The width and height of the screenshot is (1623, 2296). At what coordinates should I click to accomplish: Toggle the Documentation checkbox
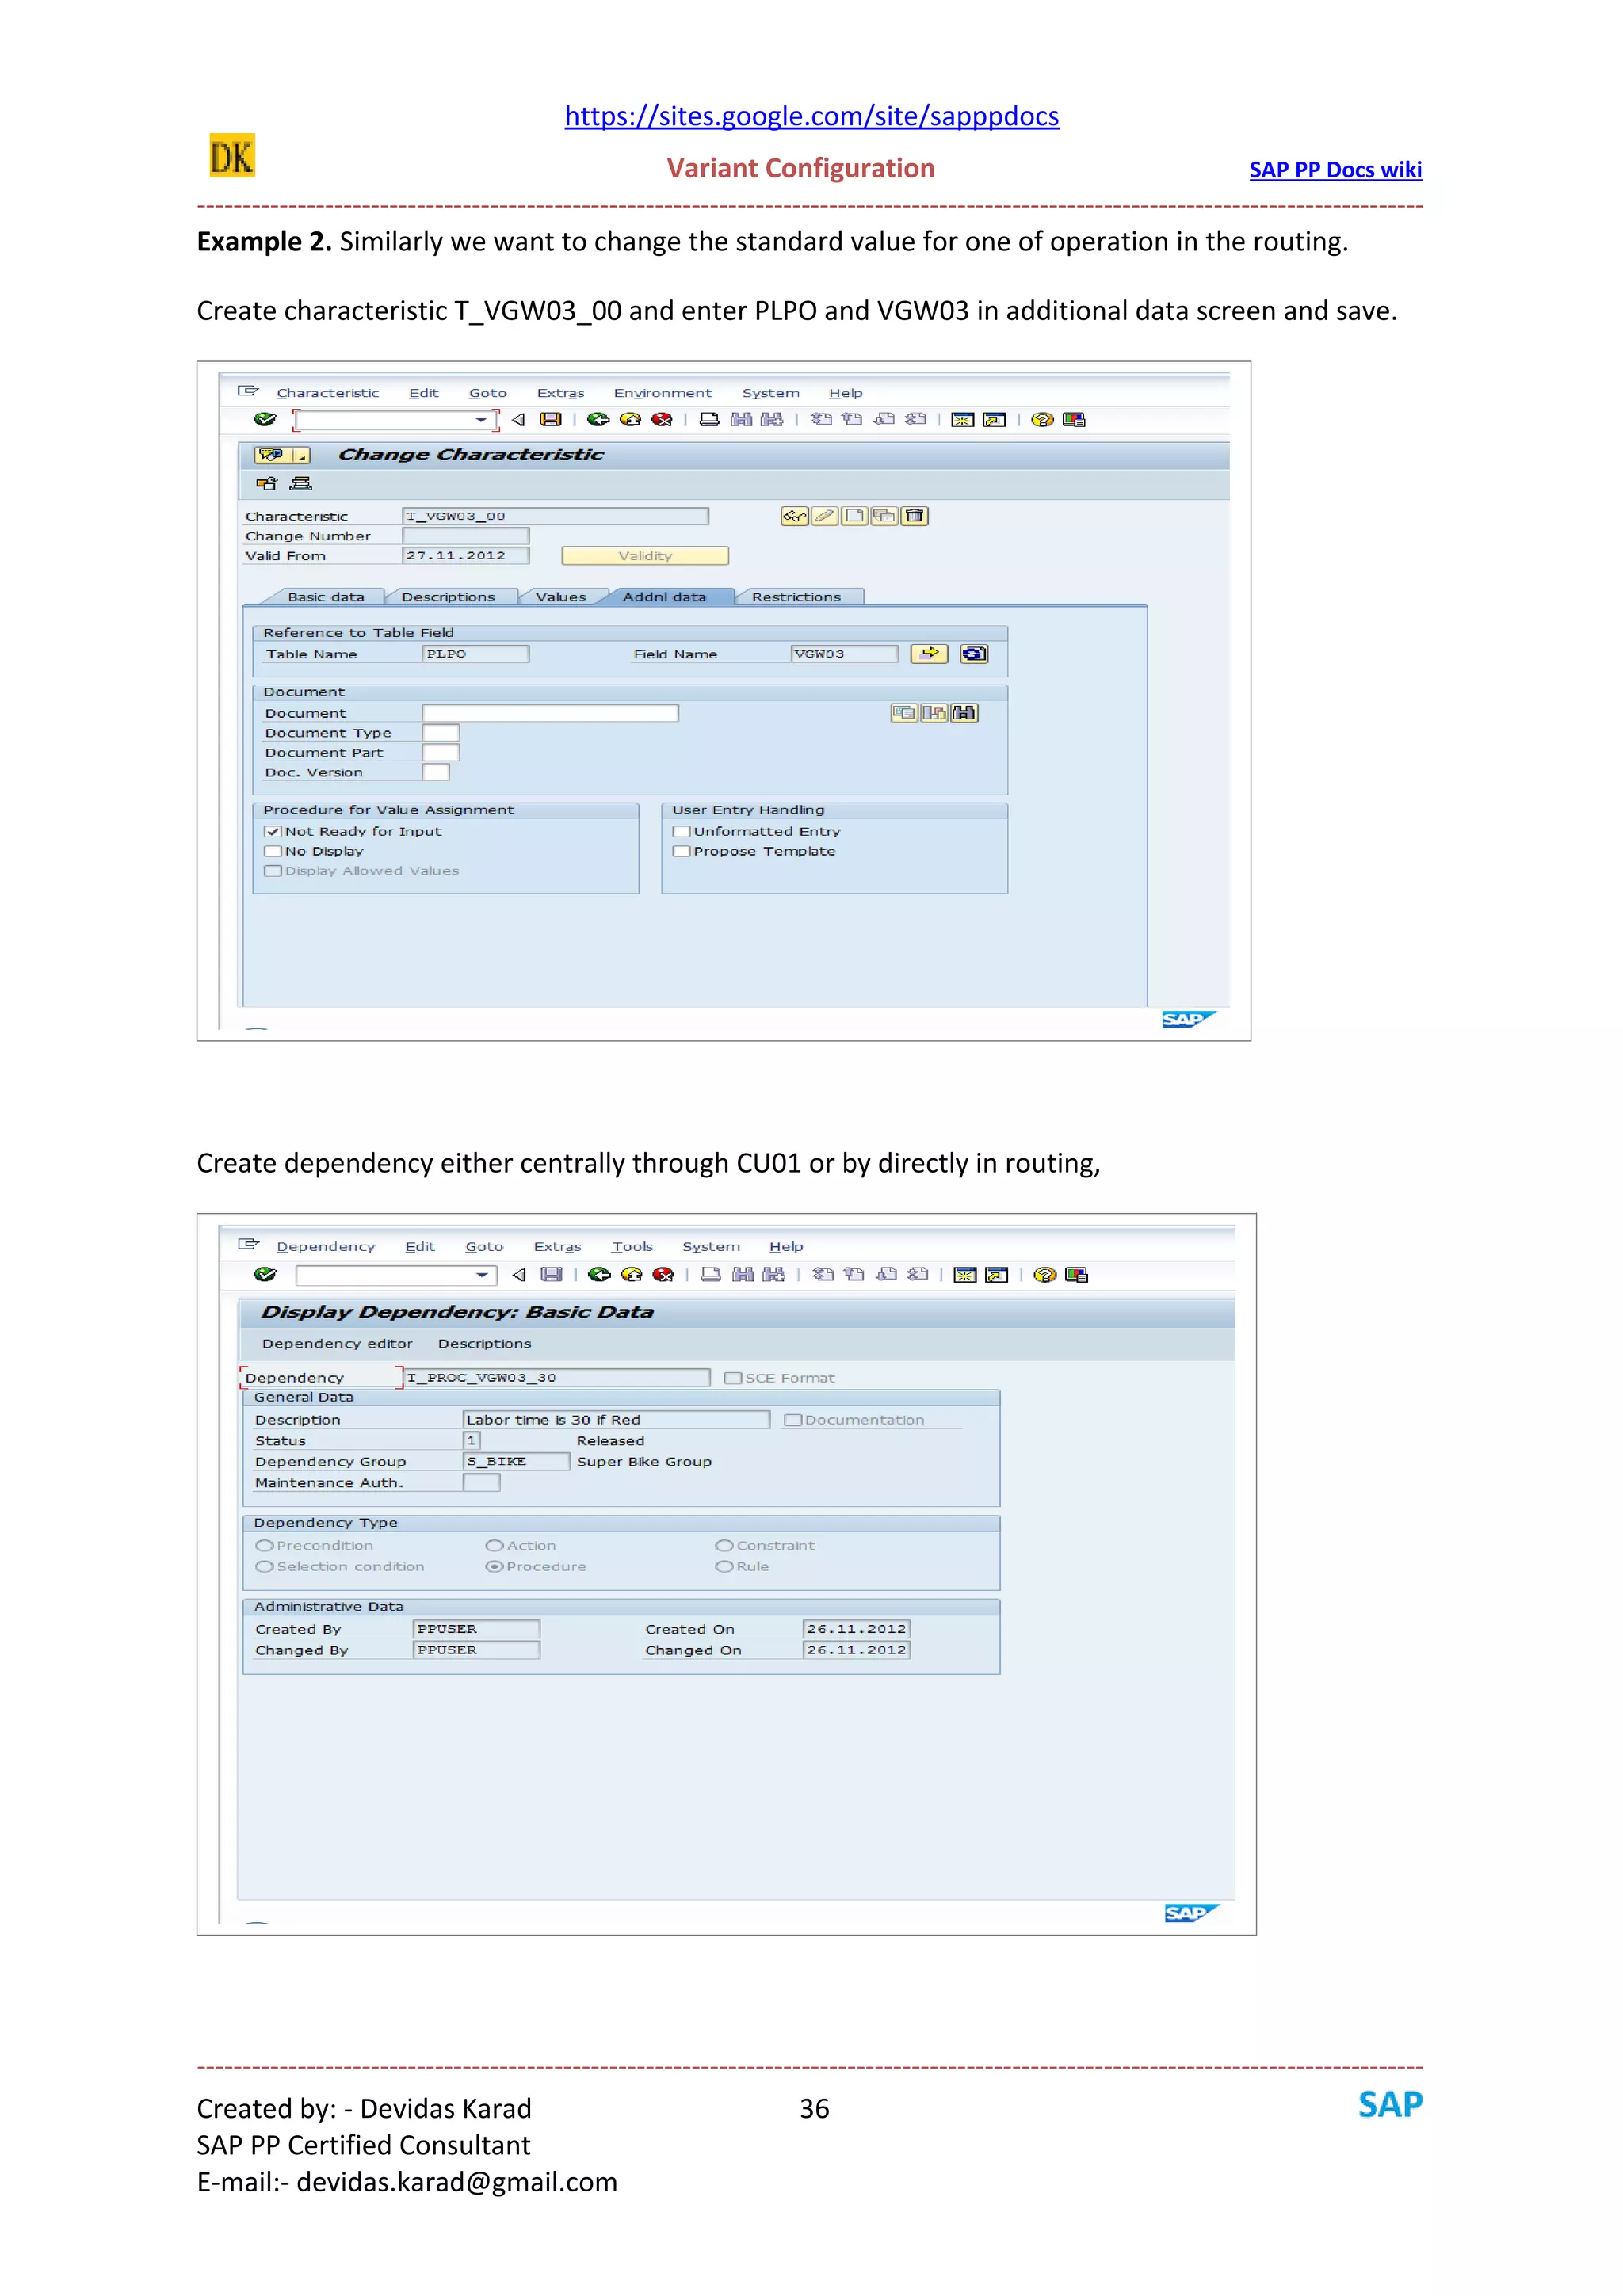click(793, 1419)
